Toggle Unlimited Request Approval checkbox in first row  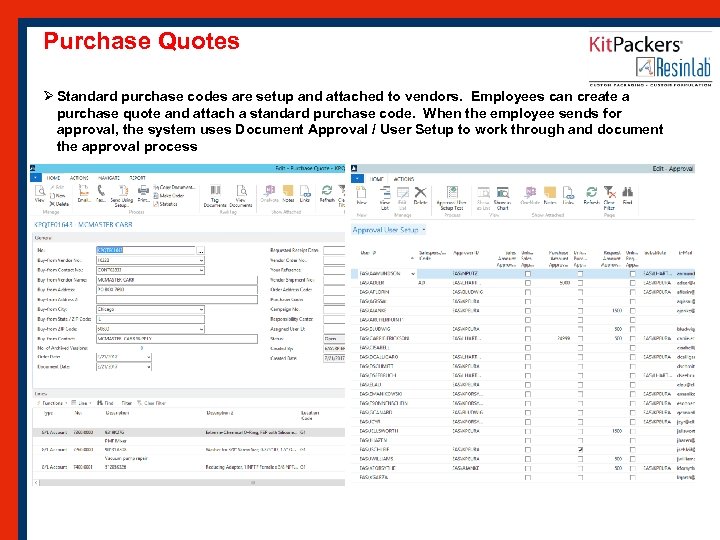coord(632,274)
